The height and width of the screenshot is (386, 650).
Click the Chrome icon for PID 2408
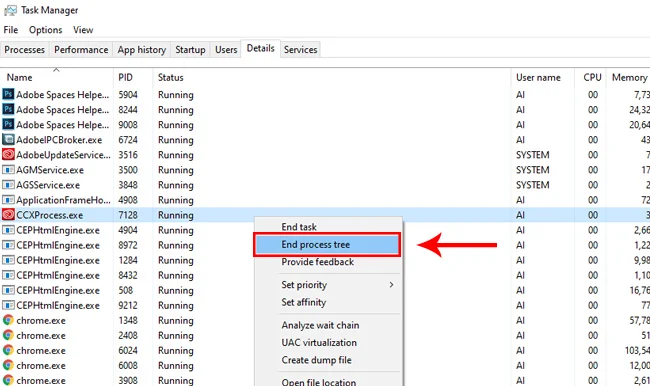tap(8, 335)
